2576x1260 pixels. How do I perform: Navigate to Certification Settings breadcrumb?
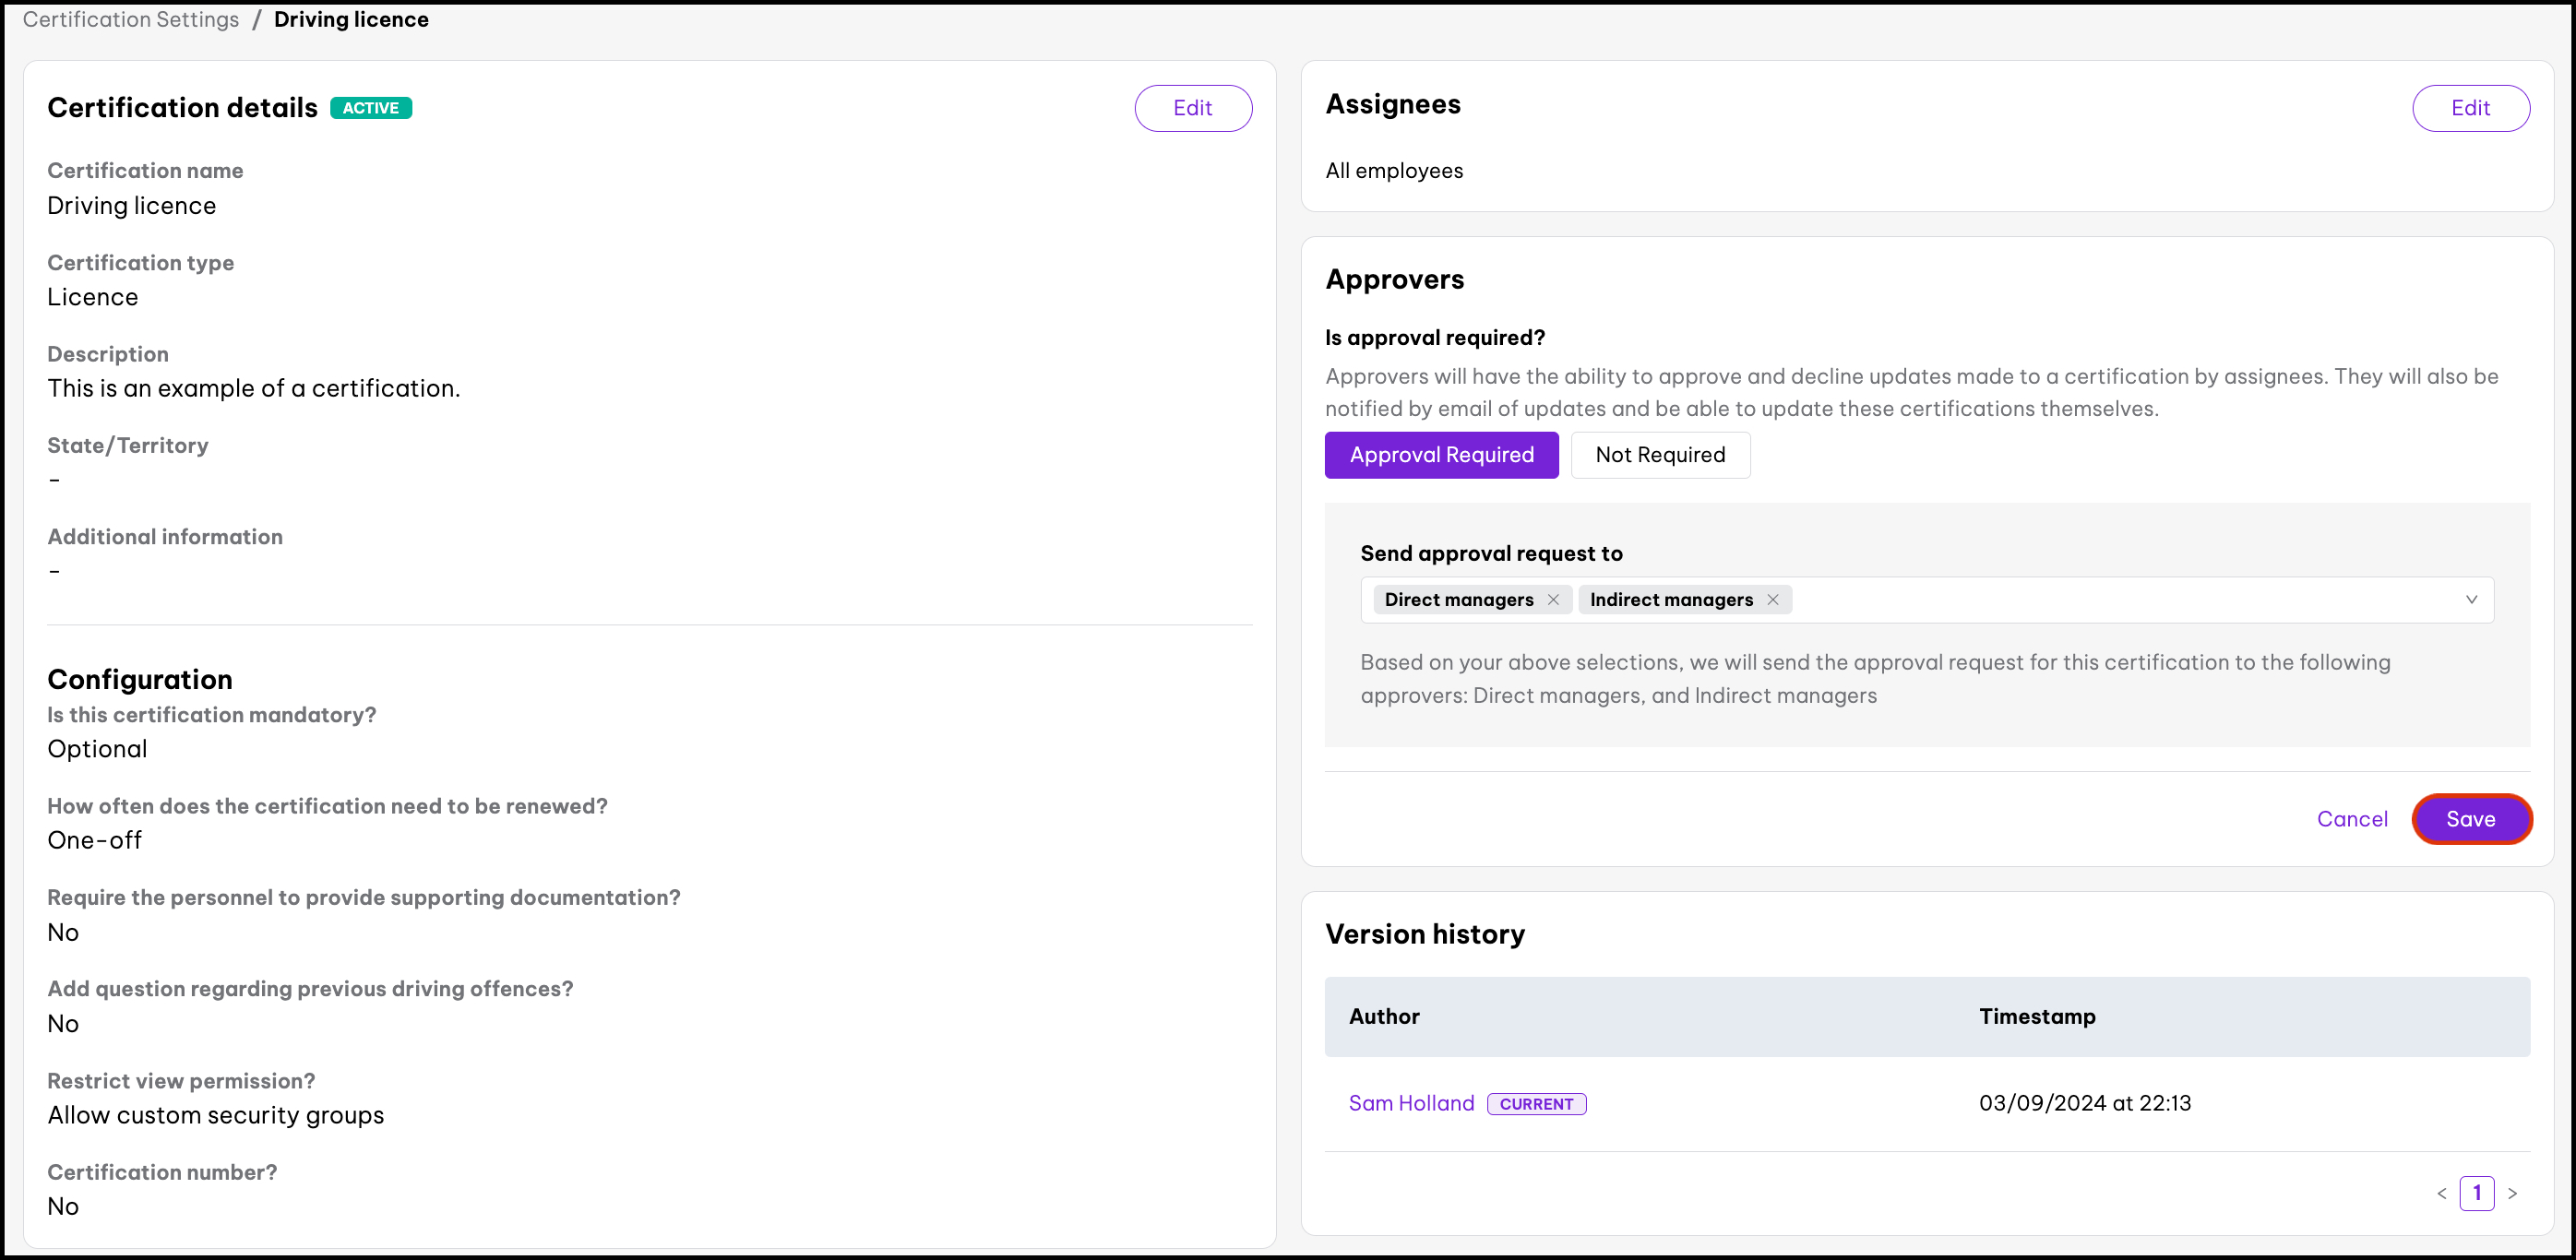131,20
